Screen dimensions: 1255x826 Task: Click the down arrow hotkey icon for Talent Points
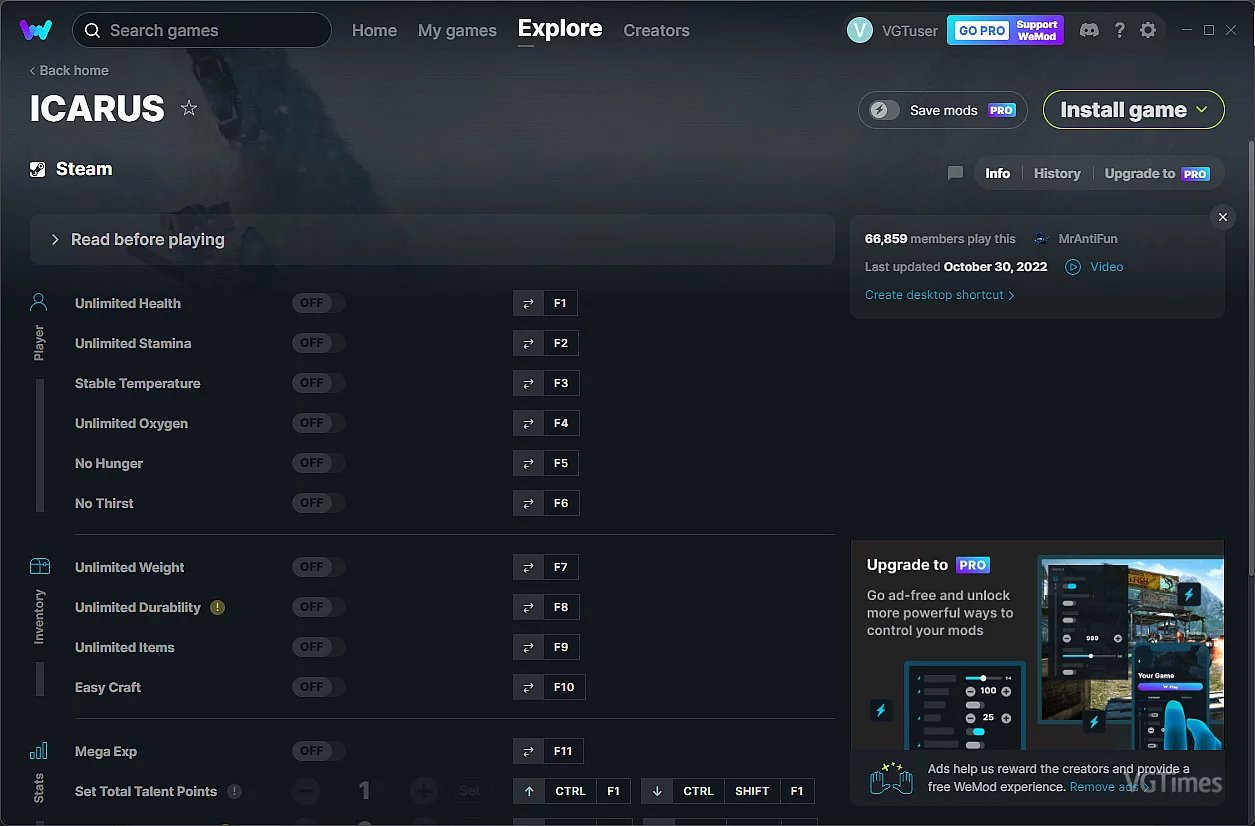tap(657, 791)
